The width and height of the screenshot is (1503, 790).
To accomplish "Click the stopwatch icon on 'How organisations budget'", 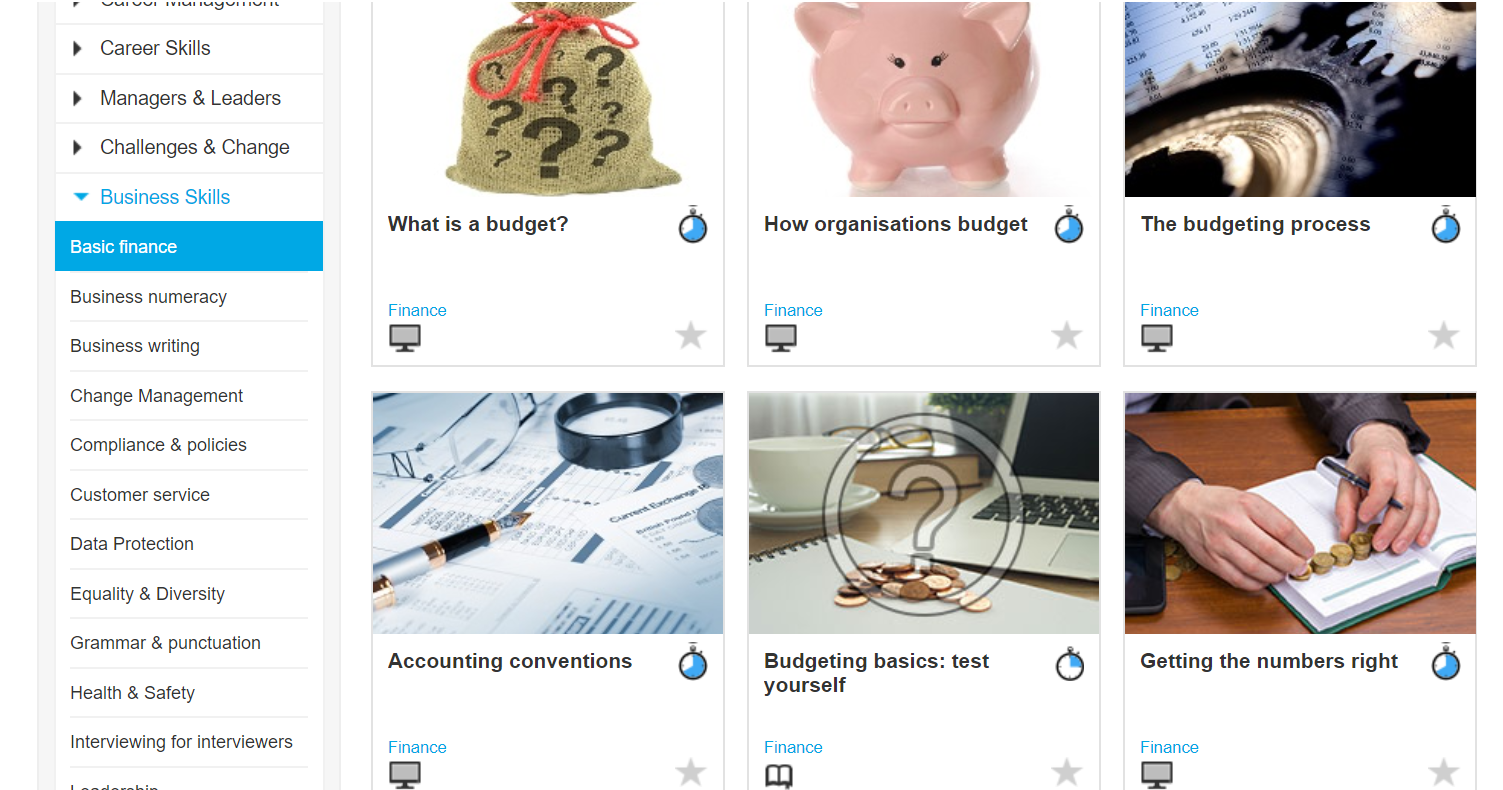I will pyautogui.click(x=1069, y=225).
